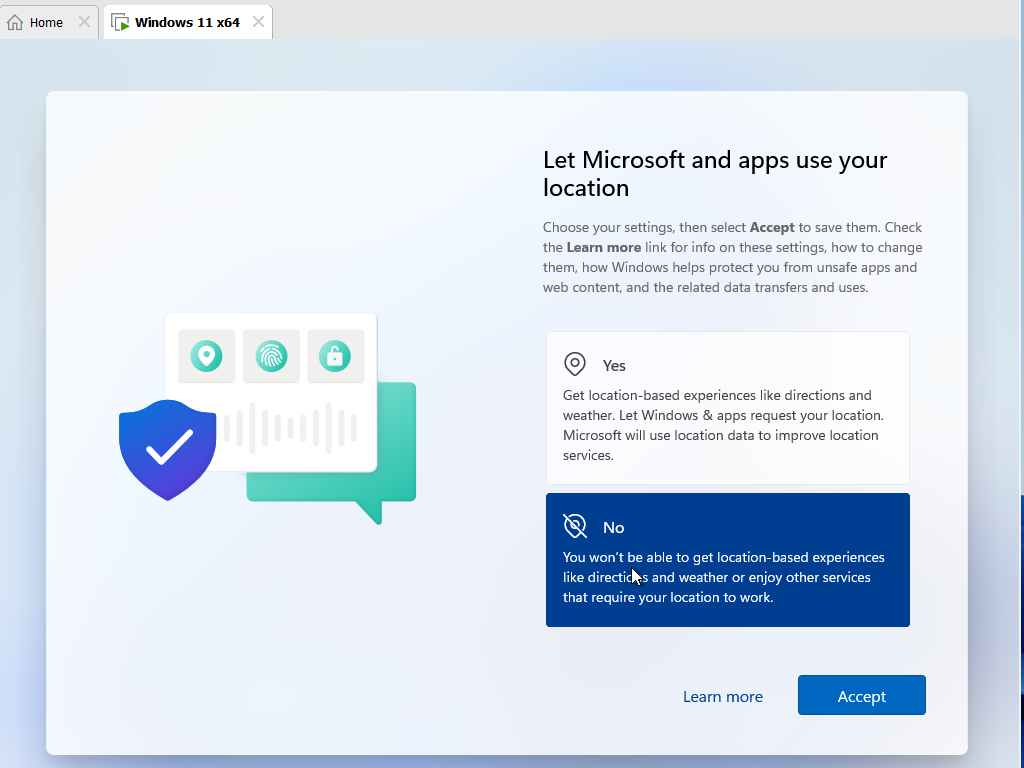Switch to the Home tab
1024x768 pixels.
point(46,22)
